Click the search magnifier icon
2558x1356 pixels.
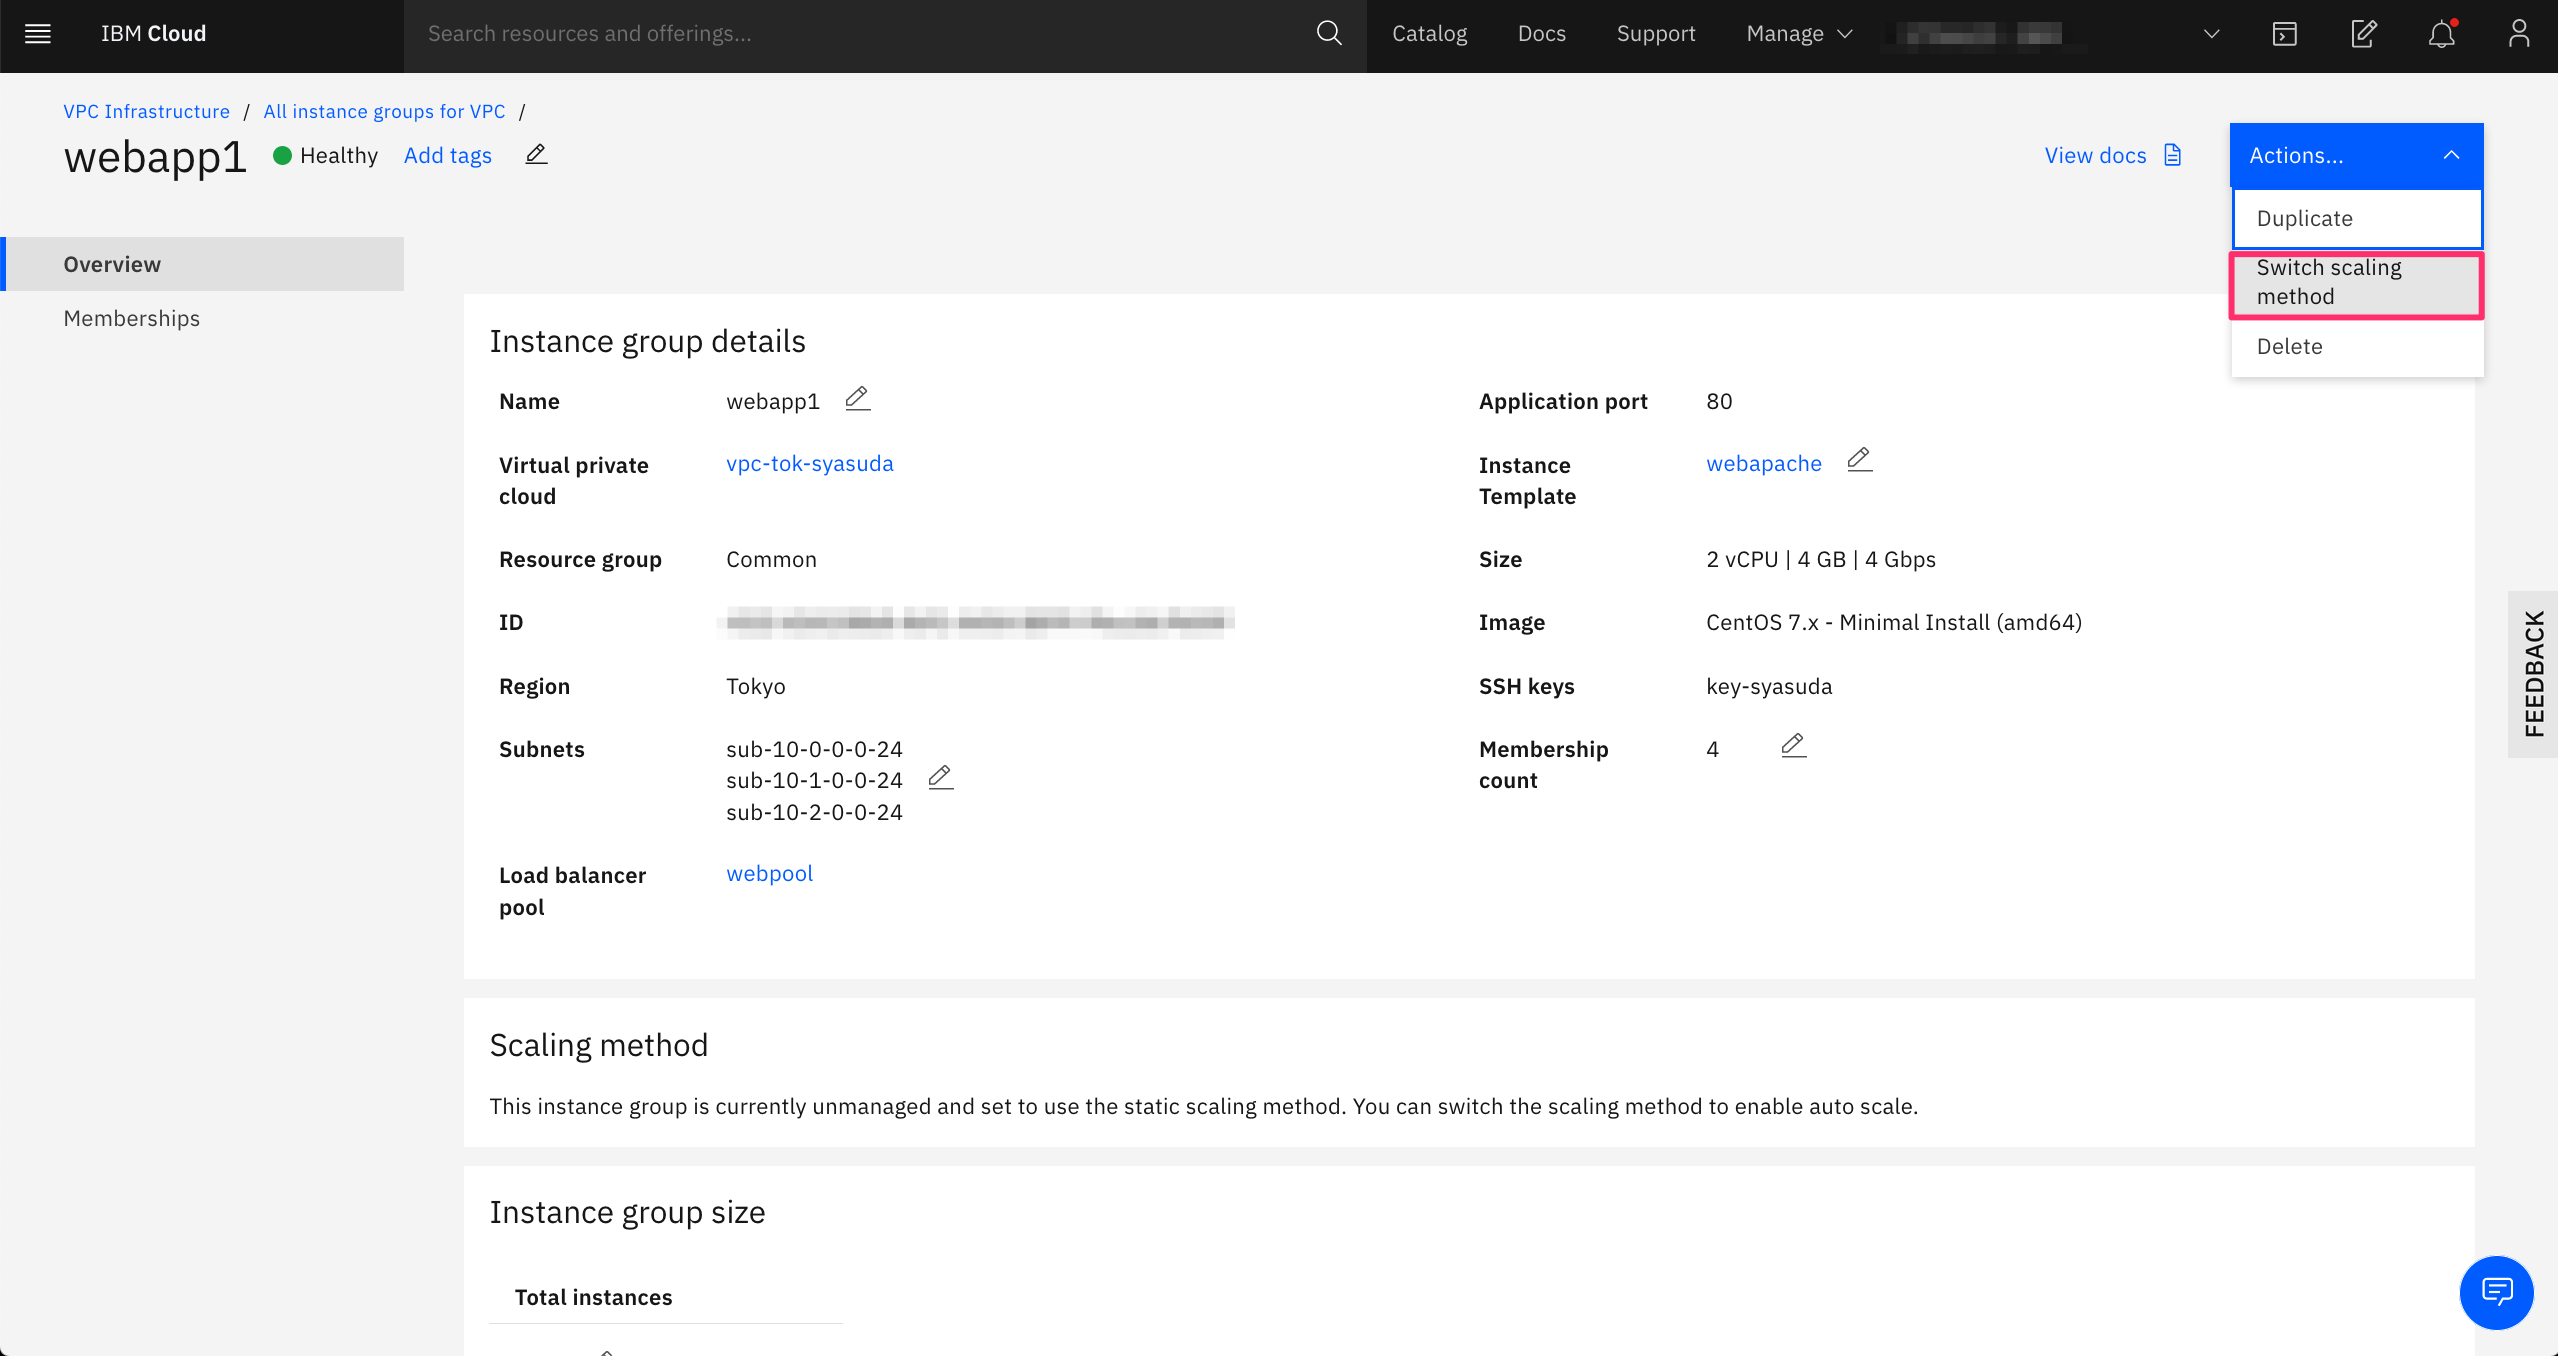click(1328, 34)
